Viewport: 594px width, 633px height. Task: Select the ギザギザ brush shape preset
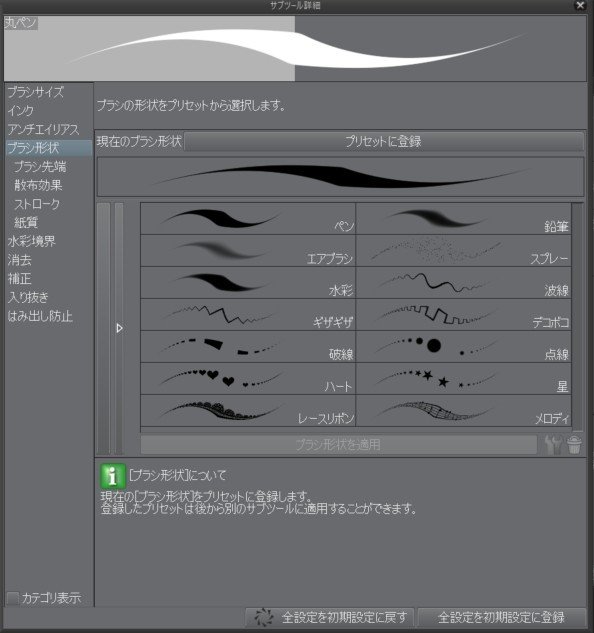(x=248, y=315)
